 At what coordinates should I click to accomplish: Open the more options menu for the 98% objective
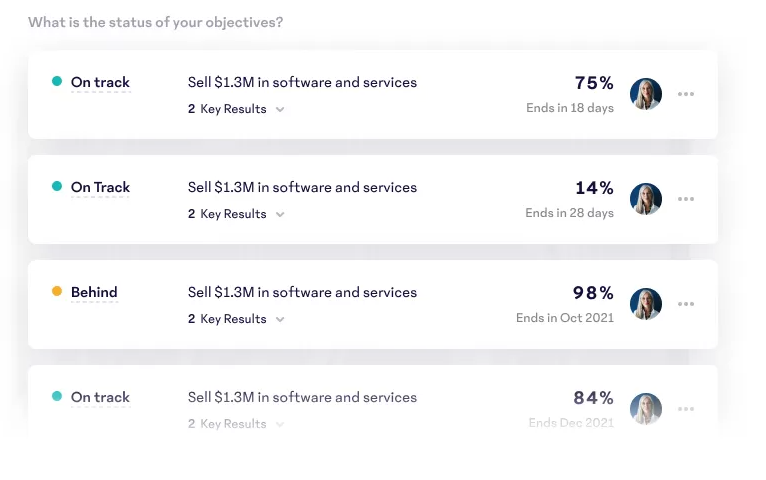pos(686,304)
